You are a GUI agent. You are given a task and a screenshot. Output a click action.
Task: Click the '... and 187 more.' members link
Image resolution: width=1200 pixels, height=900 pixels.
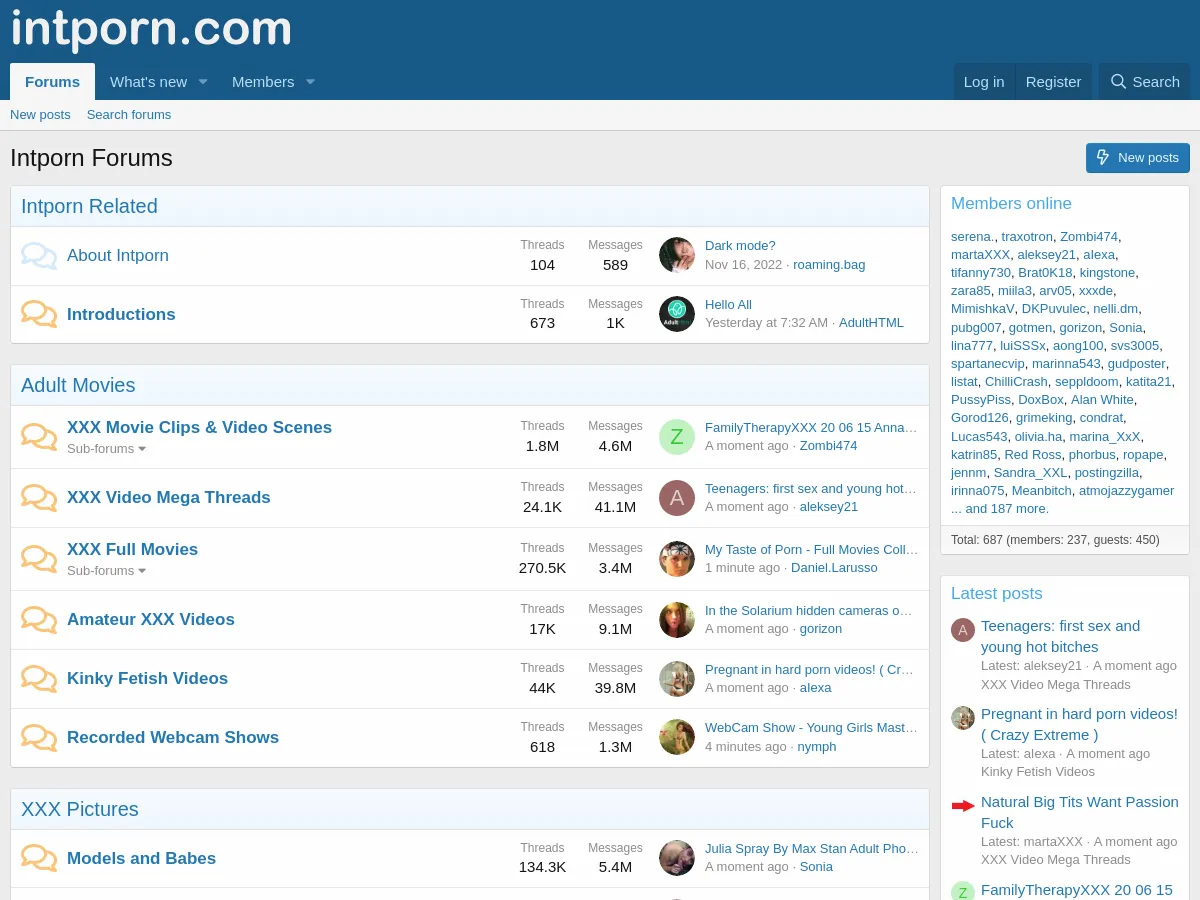point(1000,509)
